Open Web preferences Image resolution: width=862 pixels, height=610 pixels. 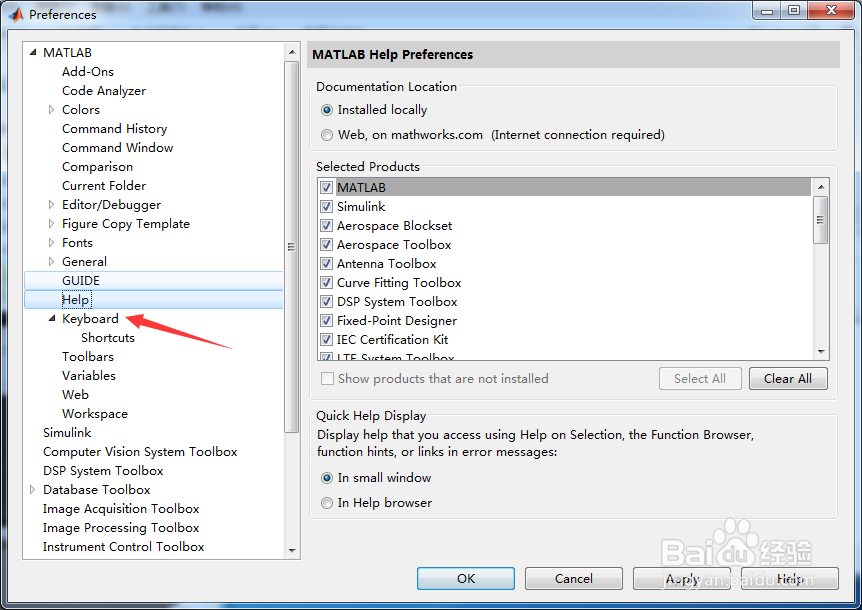click(x=75, y=395)
